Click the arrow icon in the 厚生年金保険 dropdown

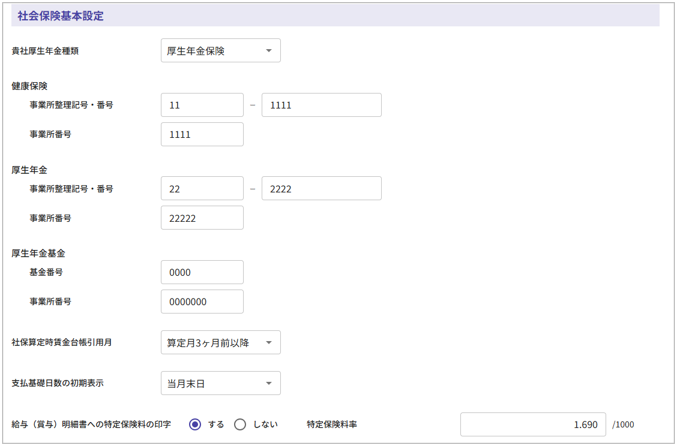[x=268, y=51]
